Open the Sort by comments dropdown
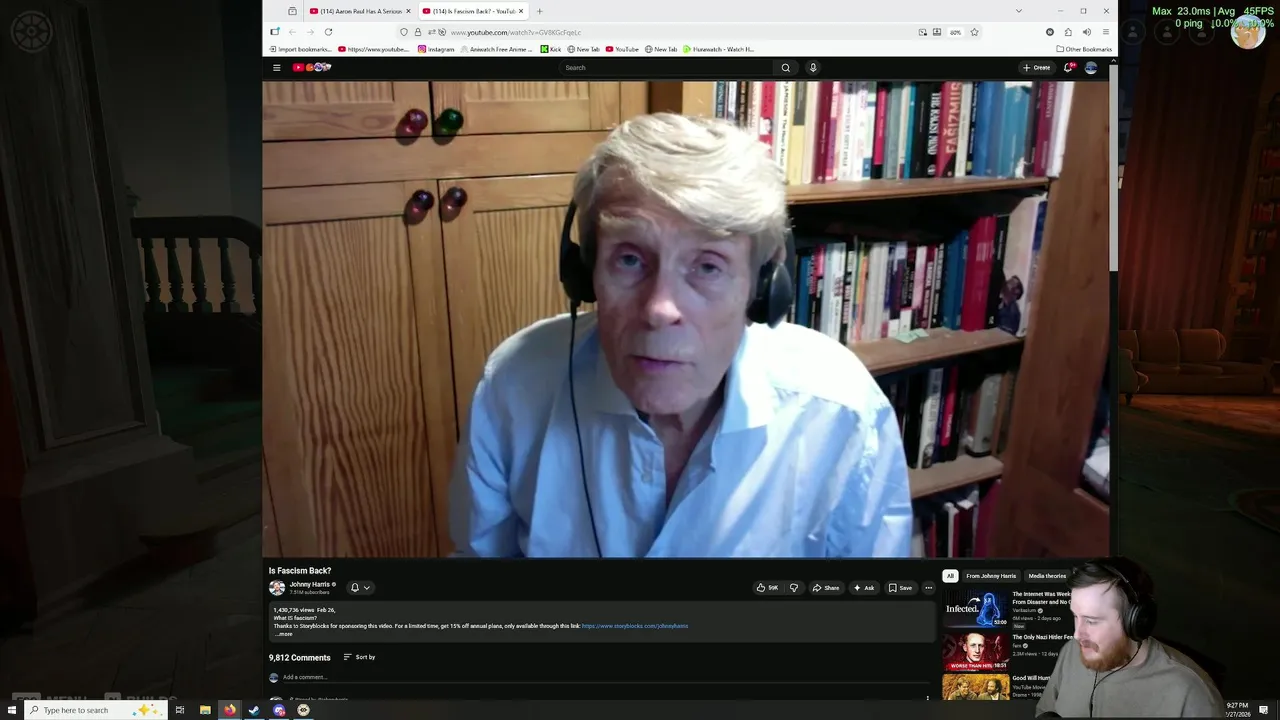1280x720 pixels. point(359,657)
